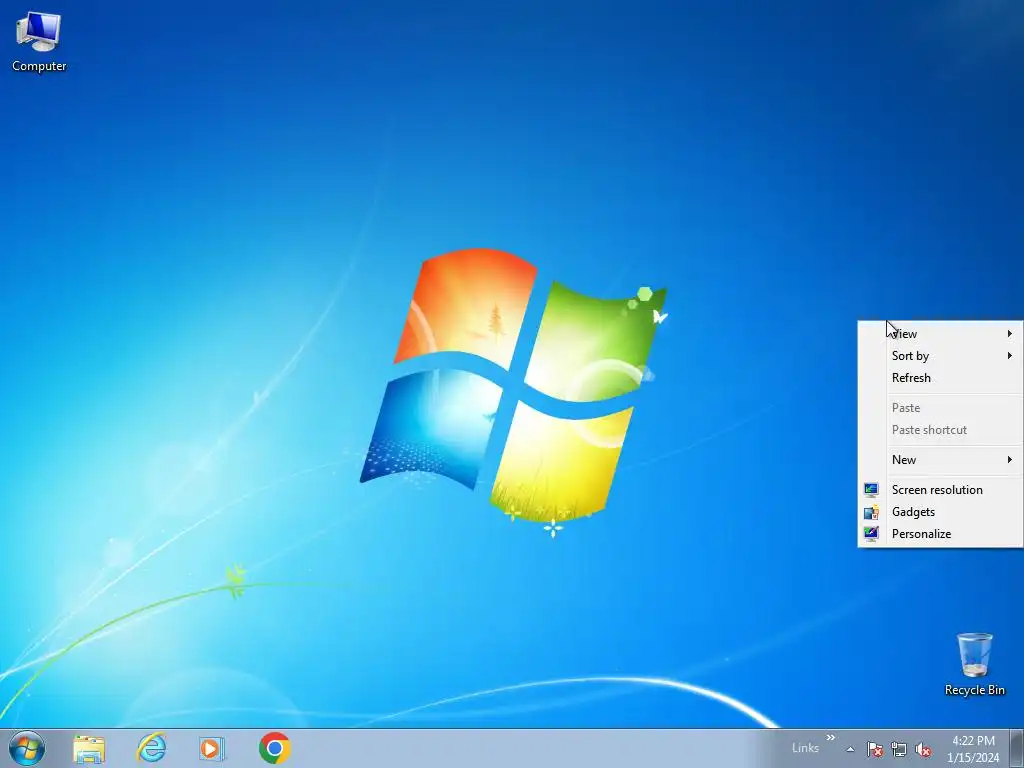The width and height of the screenshot is (1024, 768).
Task: Open Screen resolution settings
Action: 940,490
